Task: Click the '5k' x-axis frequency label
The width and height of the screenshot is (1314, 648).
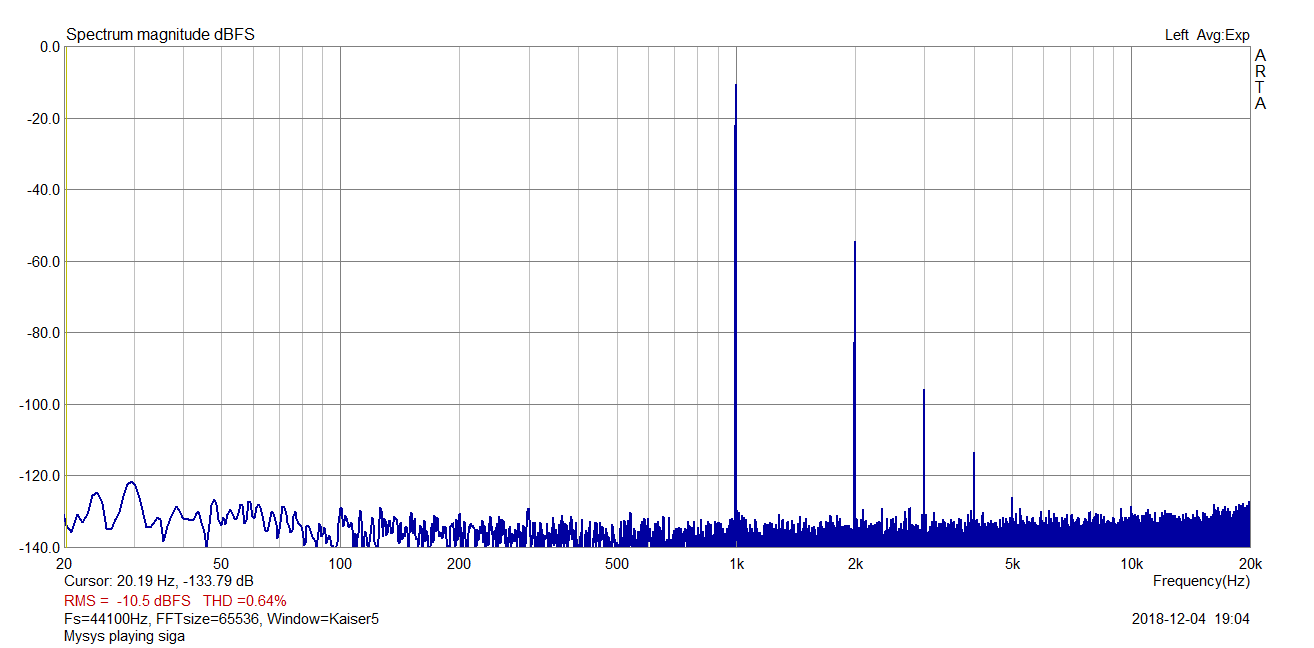Action: pos(1012,563)
